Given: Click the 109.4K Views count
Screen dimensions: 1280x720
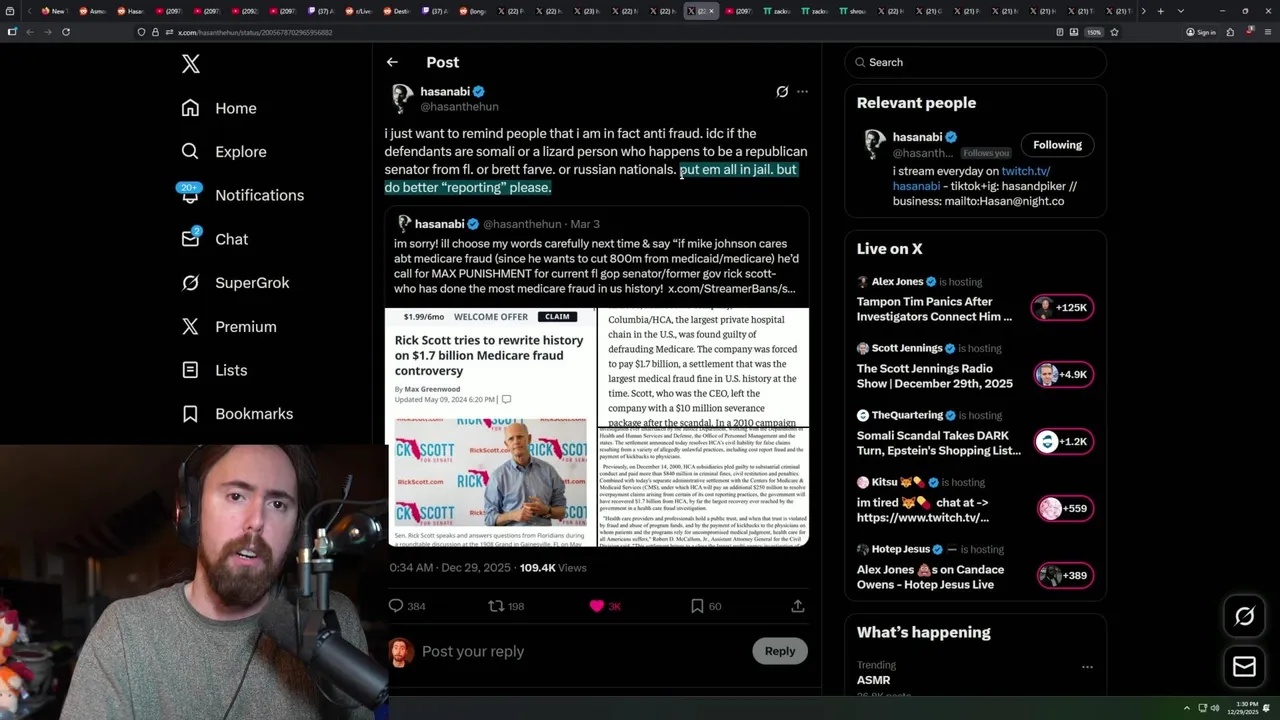Looking at the screenshot, I should pyautogui.click(x=553, y=568).
